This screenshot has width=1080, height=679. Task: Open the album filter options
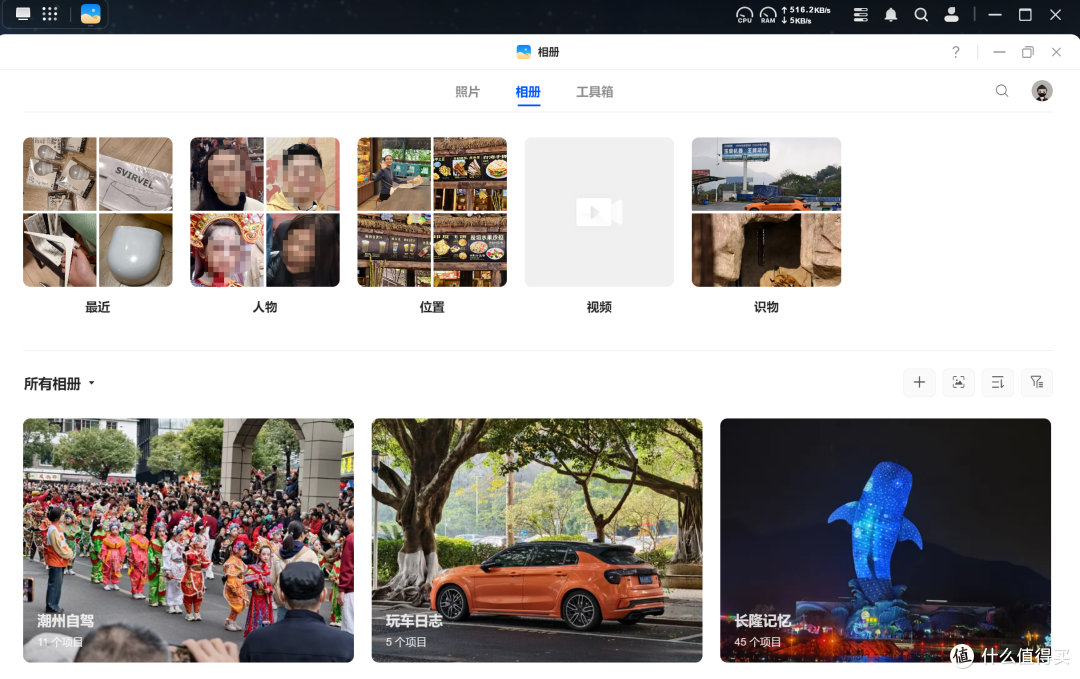coord(1037,382)
